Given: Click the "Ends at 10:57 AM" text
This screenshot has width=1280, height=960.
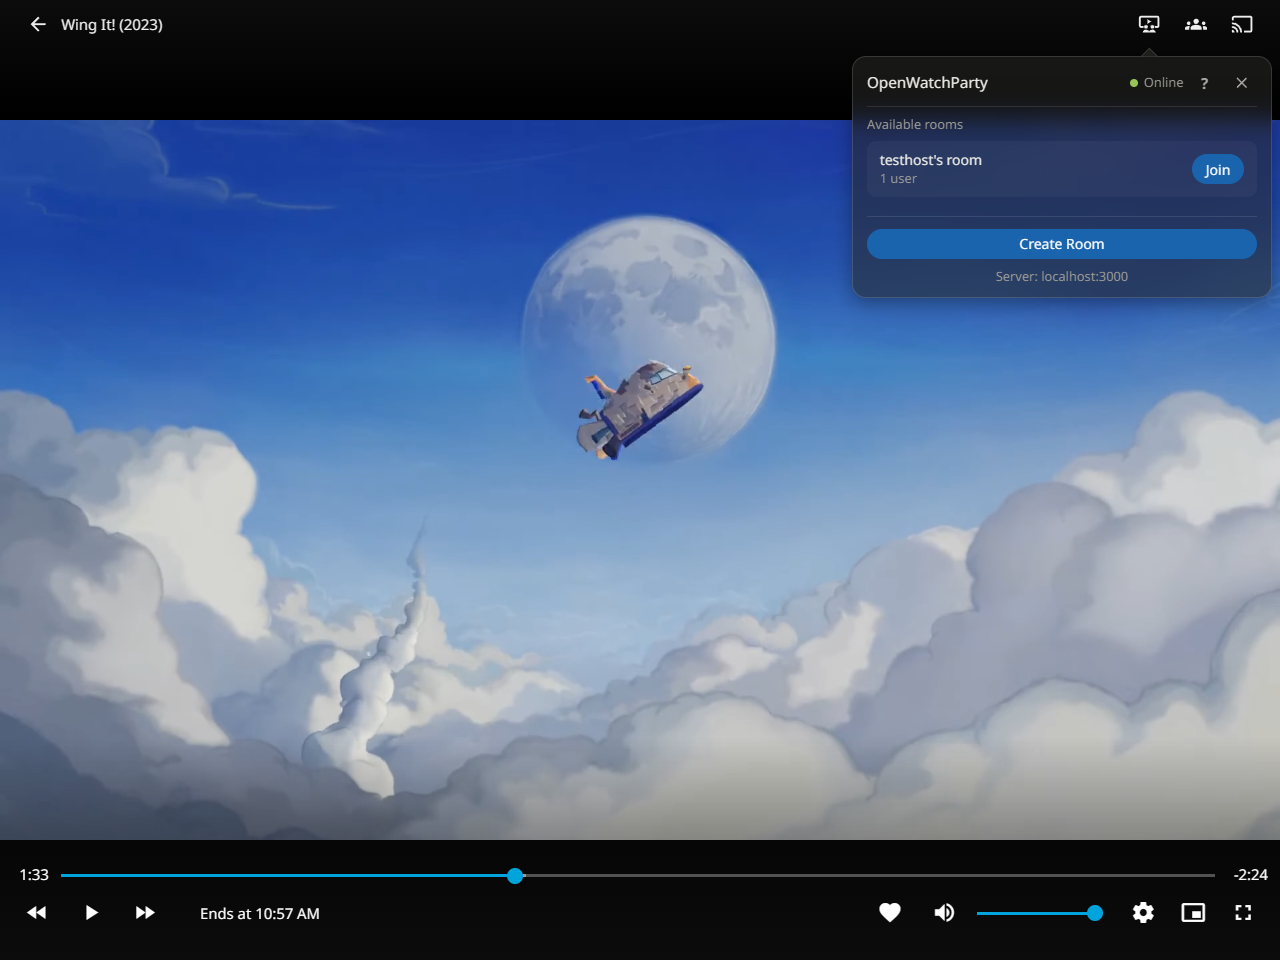Looking at the screenshot, I should [260, 913].
